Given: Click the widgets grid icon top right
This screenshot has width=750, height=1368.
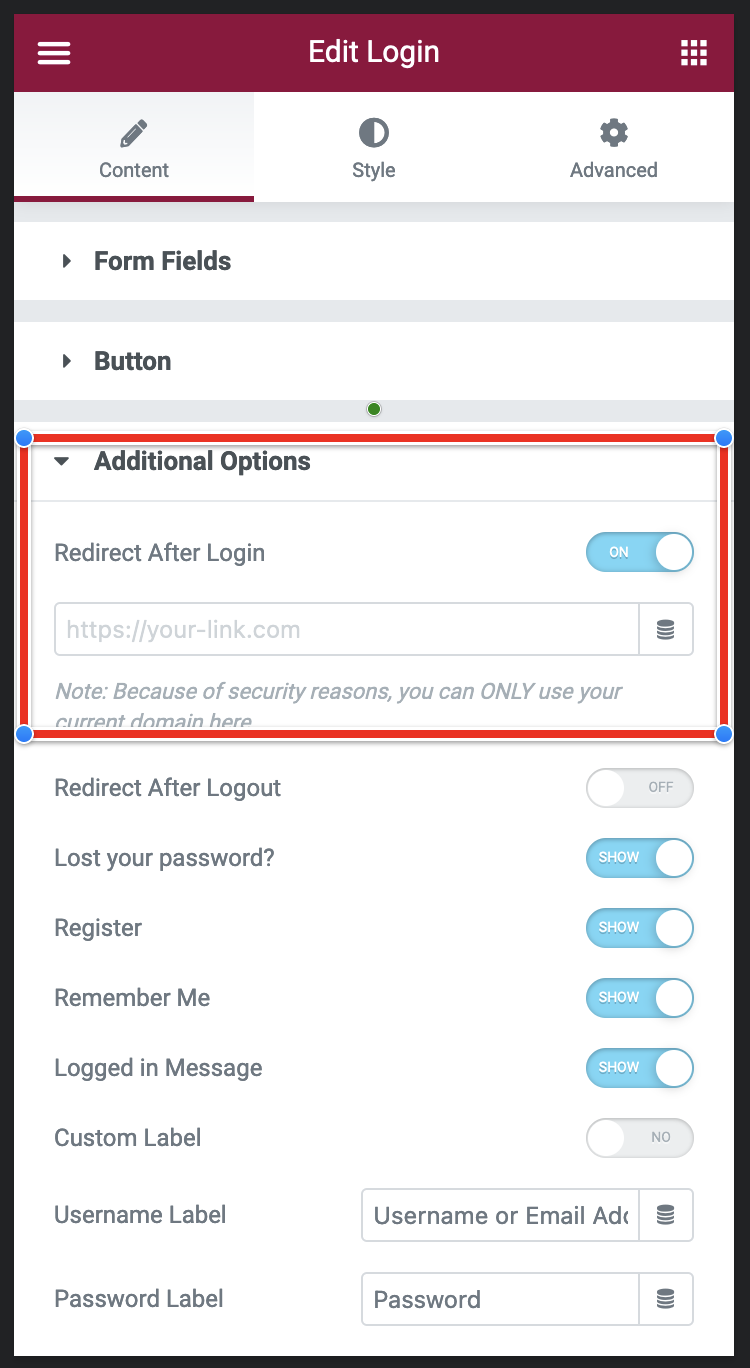Looking at the screenshot, I should [694, 52].
